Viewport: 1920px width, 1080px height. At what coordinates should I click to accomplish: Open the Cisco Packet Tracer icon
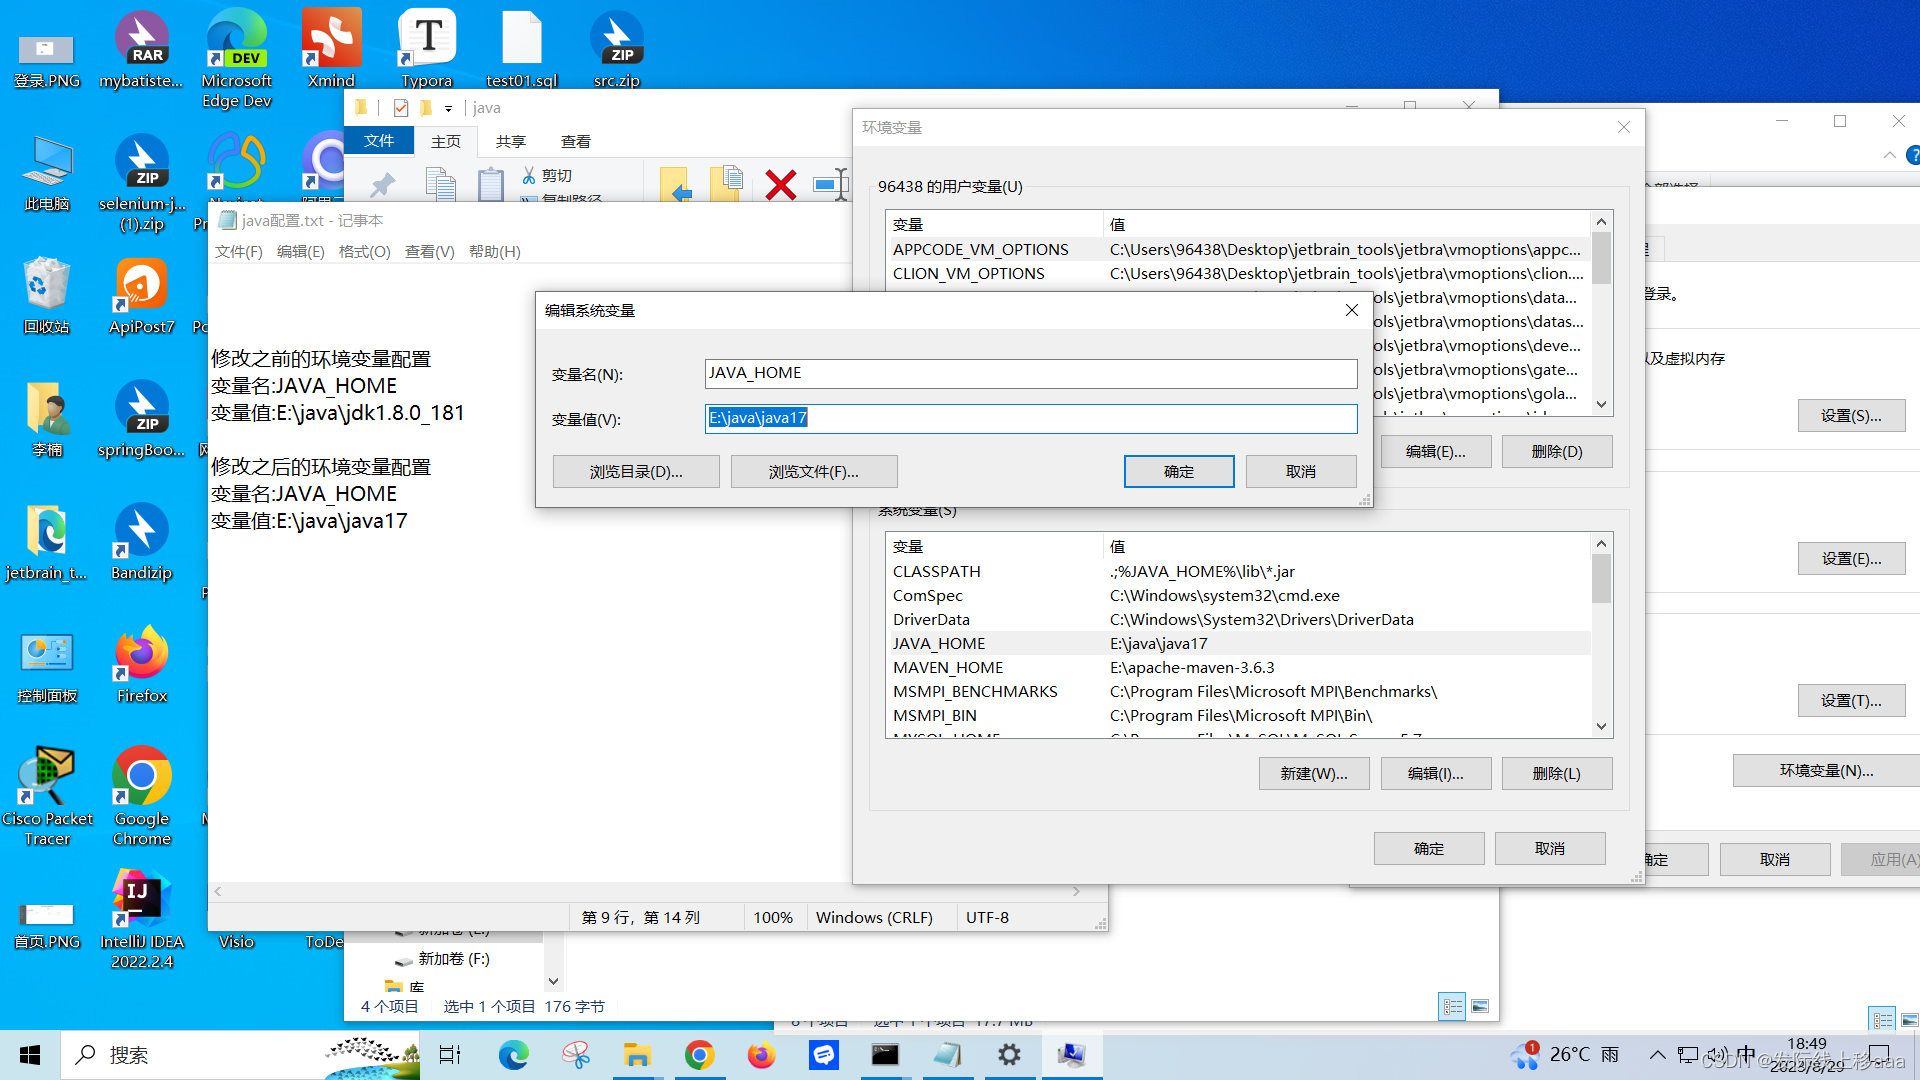(47, 796)
